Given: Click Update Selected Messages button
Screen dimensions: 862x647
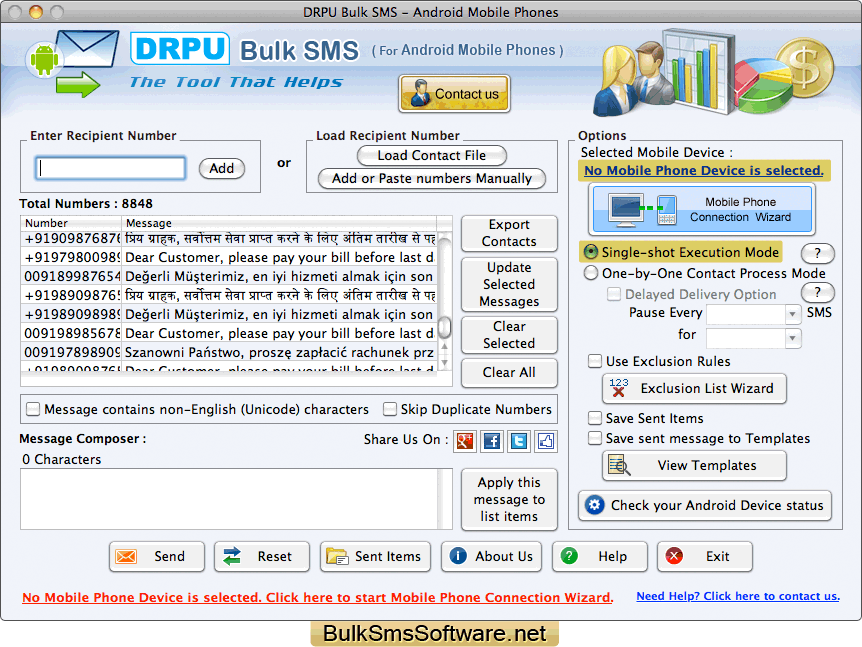Looking at the screenshot, I should click(509, 284).
